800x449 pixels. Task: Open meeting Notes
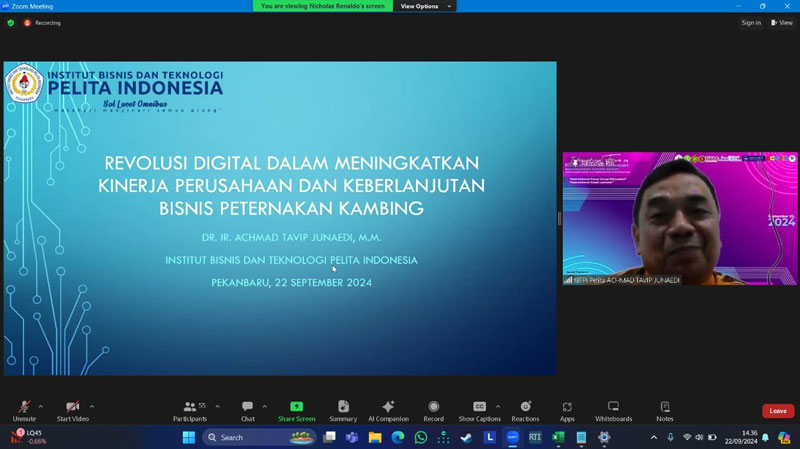(x=664, y=409)
